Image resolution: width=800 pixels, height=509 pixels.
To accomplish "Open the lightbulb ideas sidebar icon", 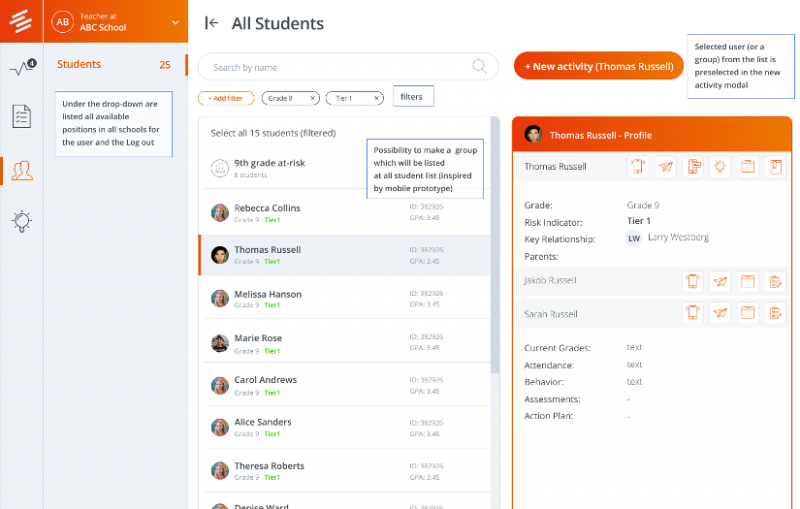I will click(x=21, y=221).
